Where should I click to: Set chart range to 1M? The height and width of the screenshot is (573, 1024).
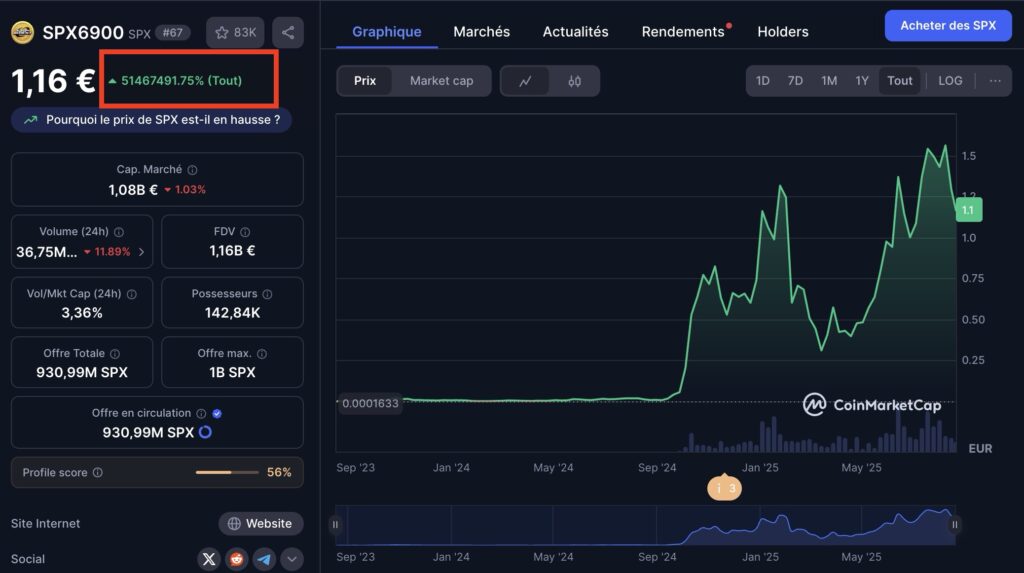(x=829, y=81)
